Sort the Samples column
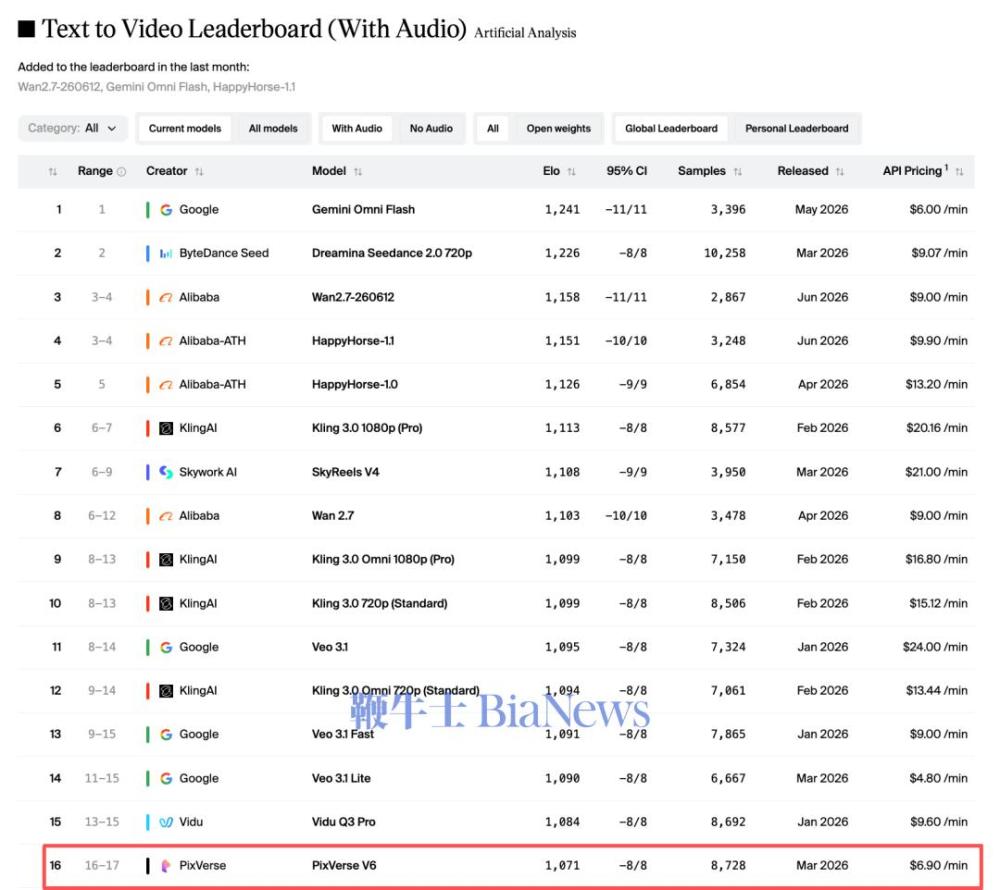Viewport: 1000px width, 890px height. (x=738, y=171)
